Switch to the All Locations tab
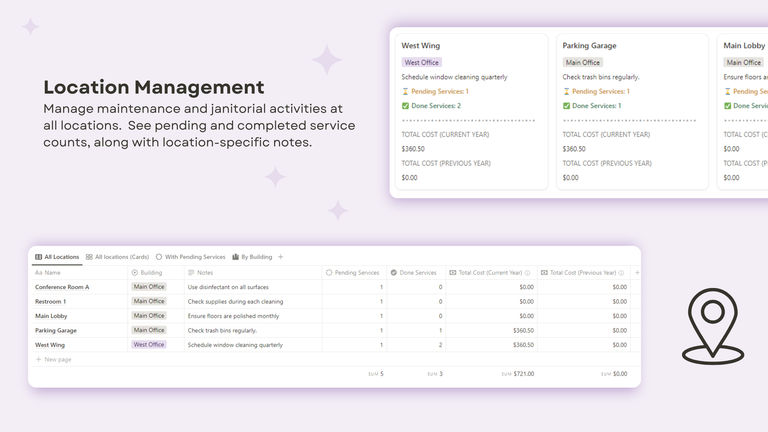This screenshot has height=432, width=768. click(x=57, y=257)
